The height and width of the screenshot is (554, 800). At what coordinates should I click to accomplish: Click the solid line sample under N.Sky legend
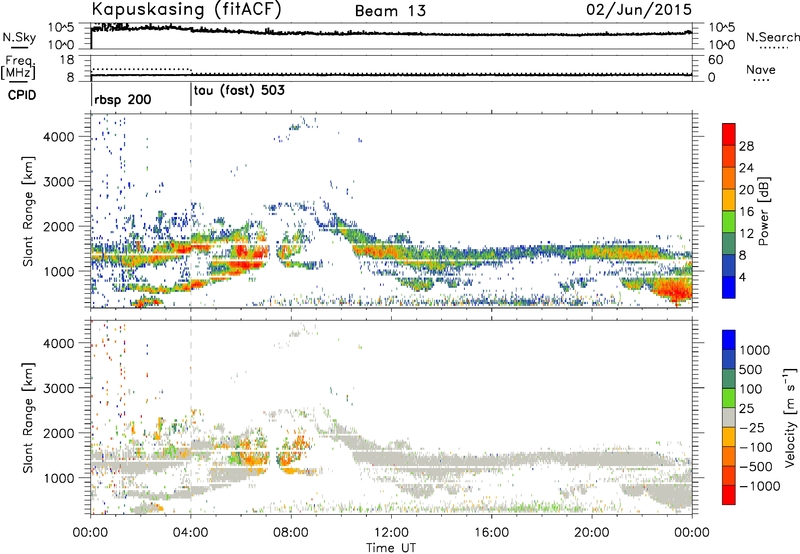[19, 47]
